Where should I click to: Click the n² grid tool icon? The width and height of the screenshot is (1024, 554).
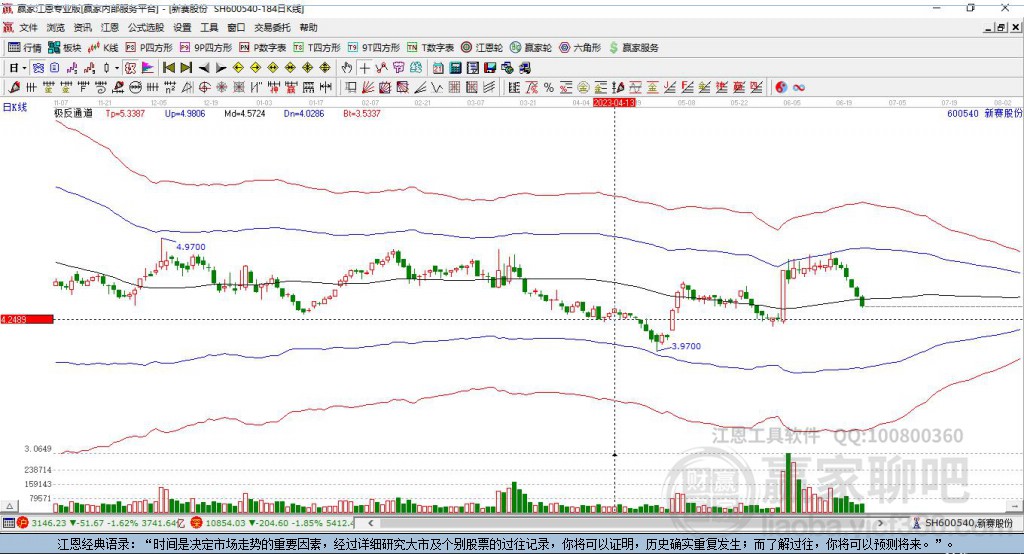pyautogui.click(x=170, y=88)
